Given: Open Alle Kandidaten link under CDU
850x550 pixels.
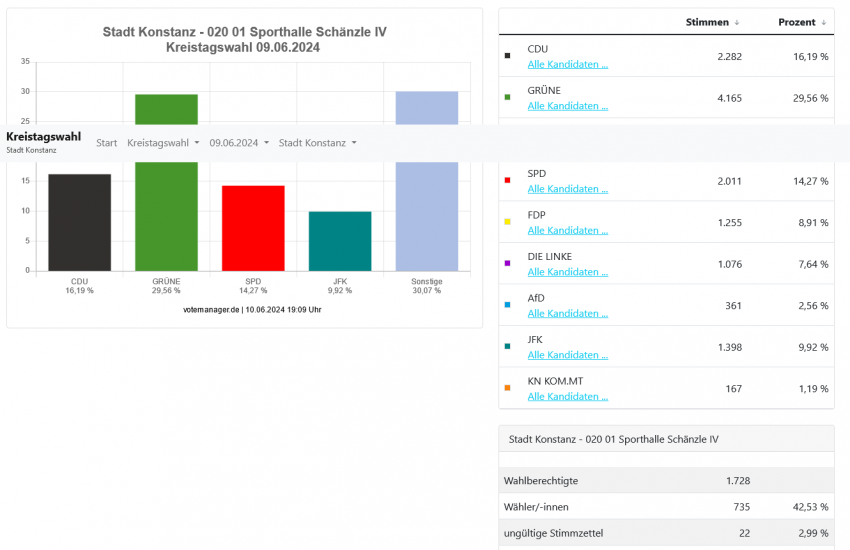Looking at the screenshot, I should pos(567,64).
